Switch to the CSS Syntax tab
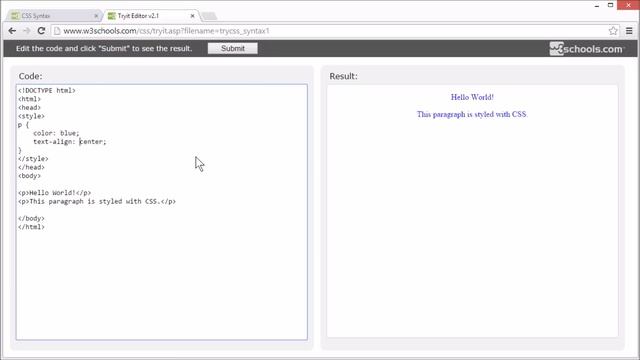 coord(54,16)
